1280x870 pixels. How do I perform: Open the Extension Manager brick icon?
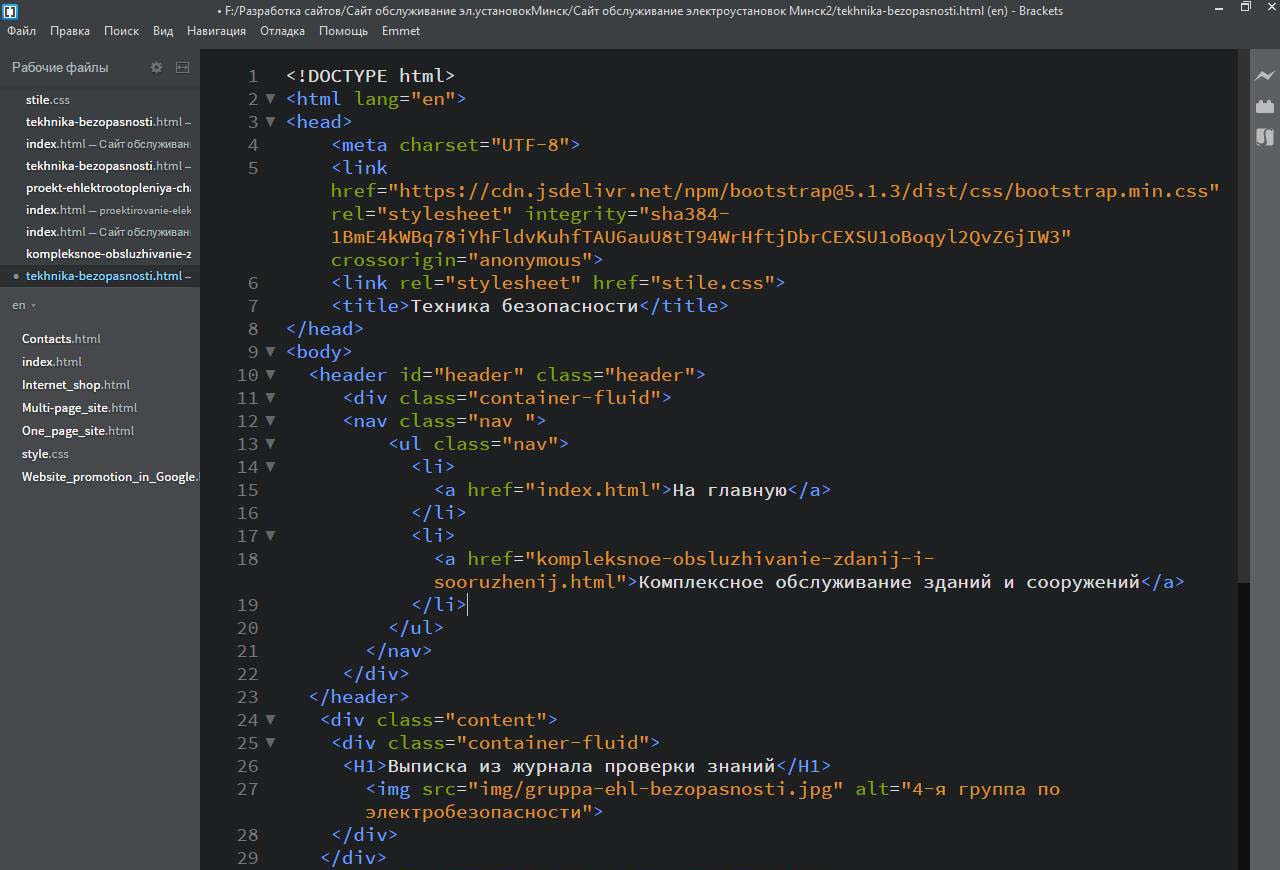pyautogui.click(x=1265, y=106)
